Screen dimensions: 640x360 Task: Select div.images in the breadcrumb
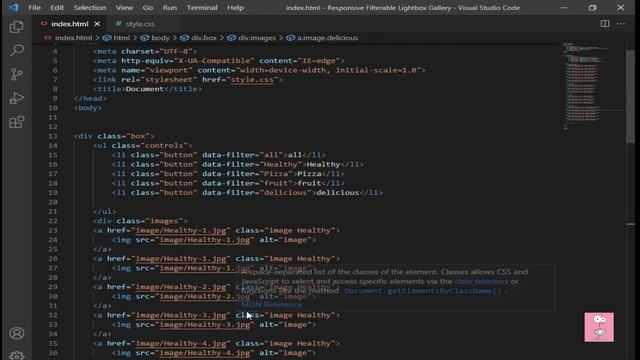point(257,38)
